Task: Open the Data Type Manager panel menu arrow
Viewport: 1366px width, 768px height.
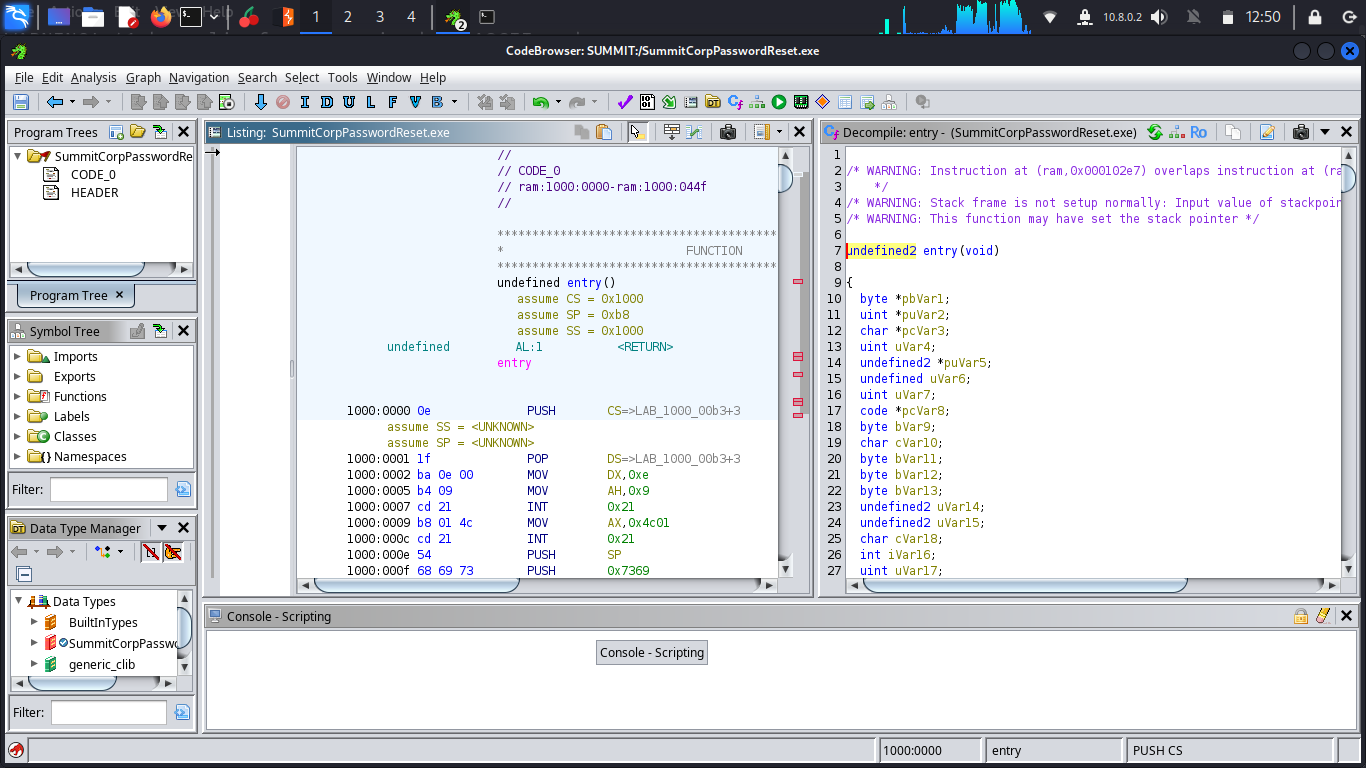Action: coord(163,528)
